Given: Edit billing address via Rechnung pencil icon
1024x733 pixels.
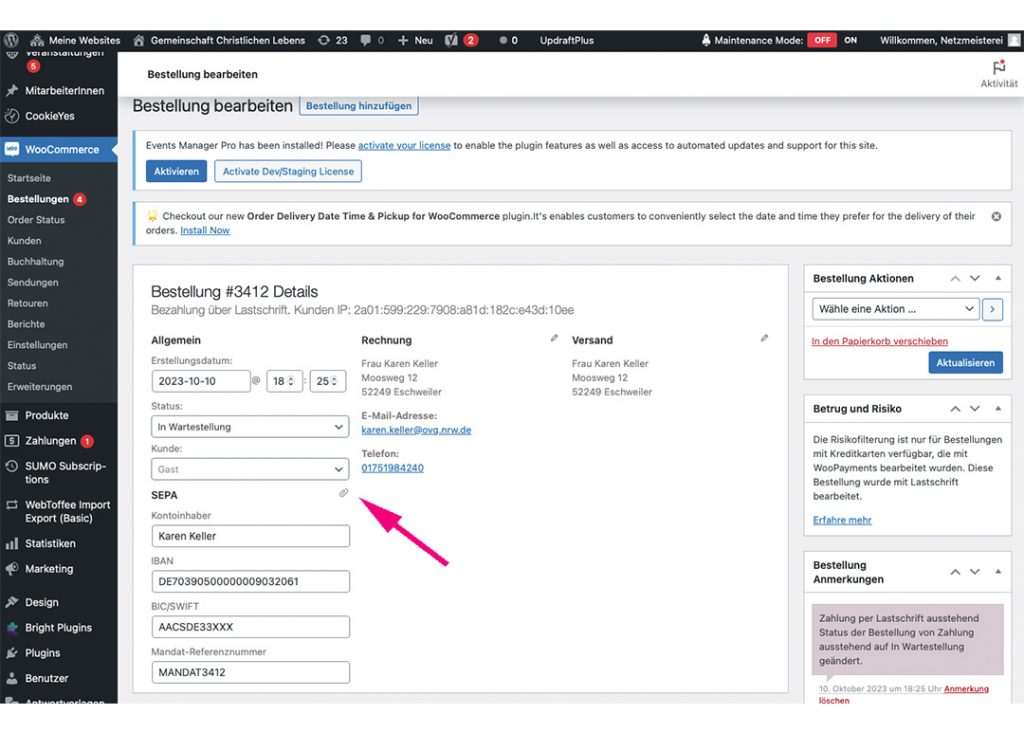Looking at the screenshot, I should pyautogui.click(x=555, y=339).
